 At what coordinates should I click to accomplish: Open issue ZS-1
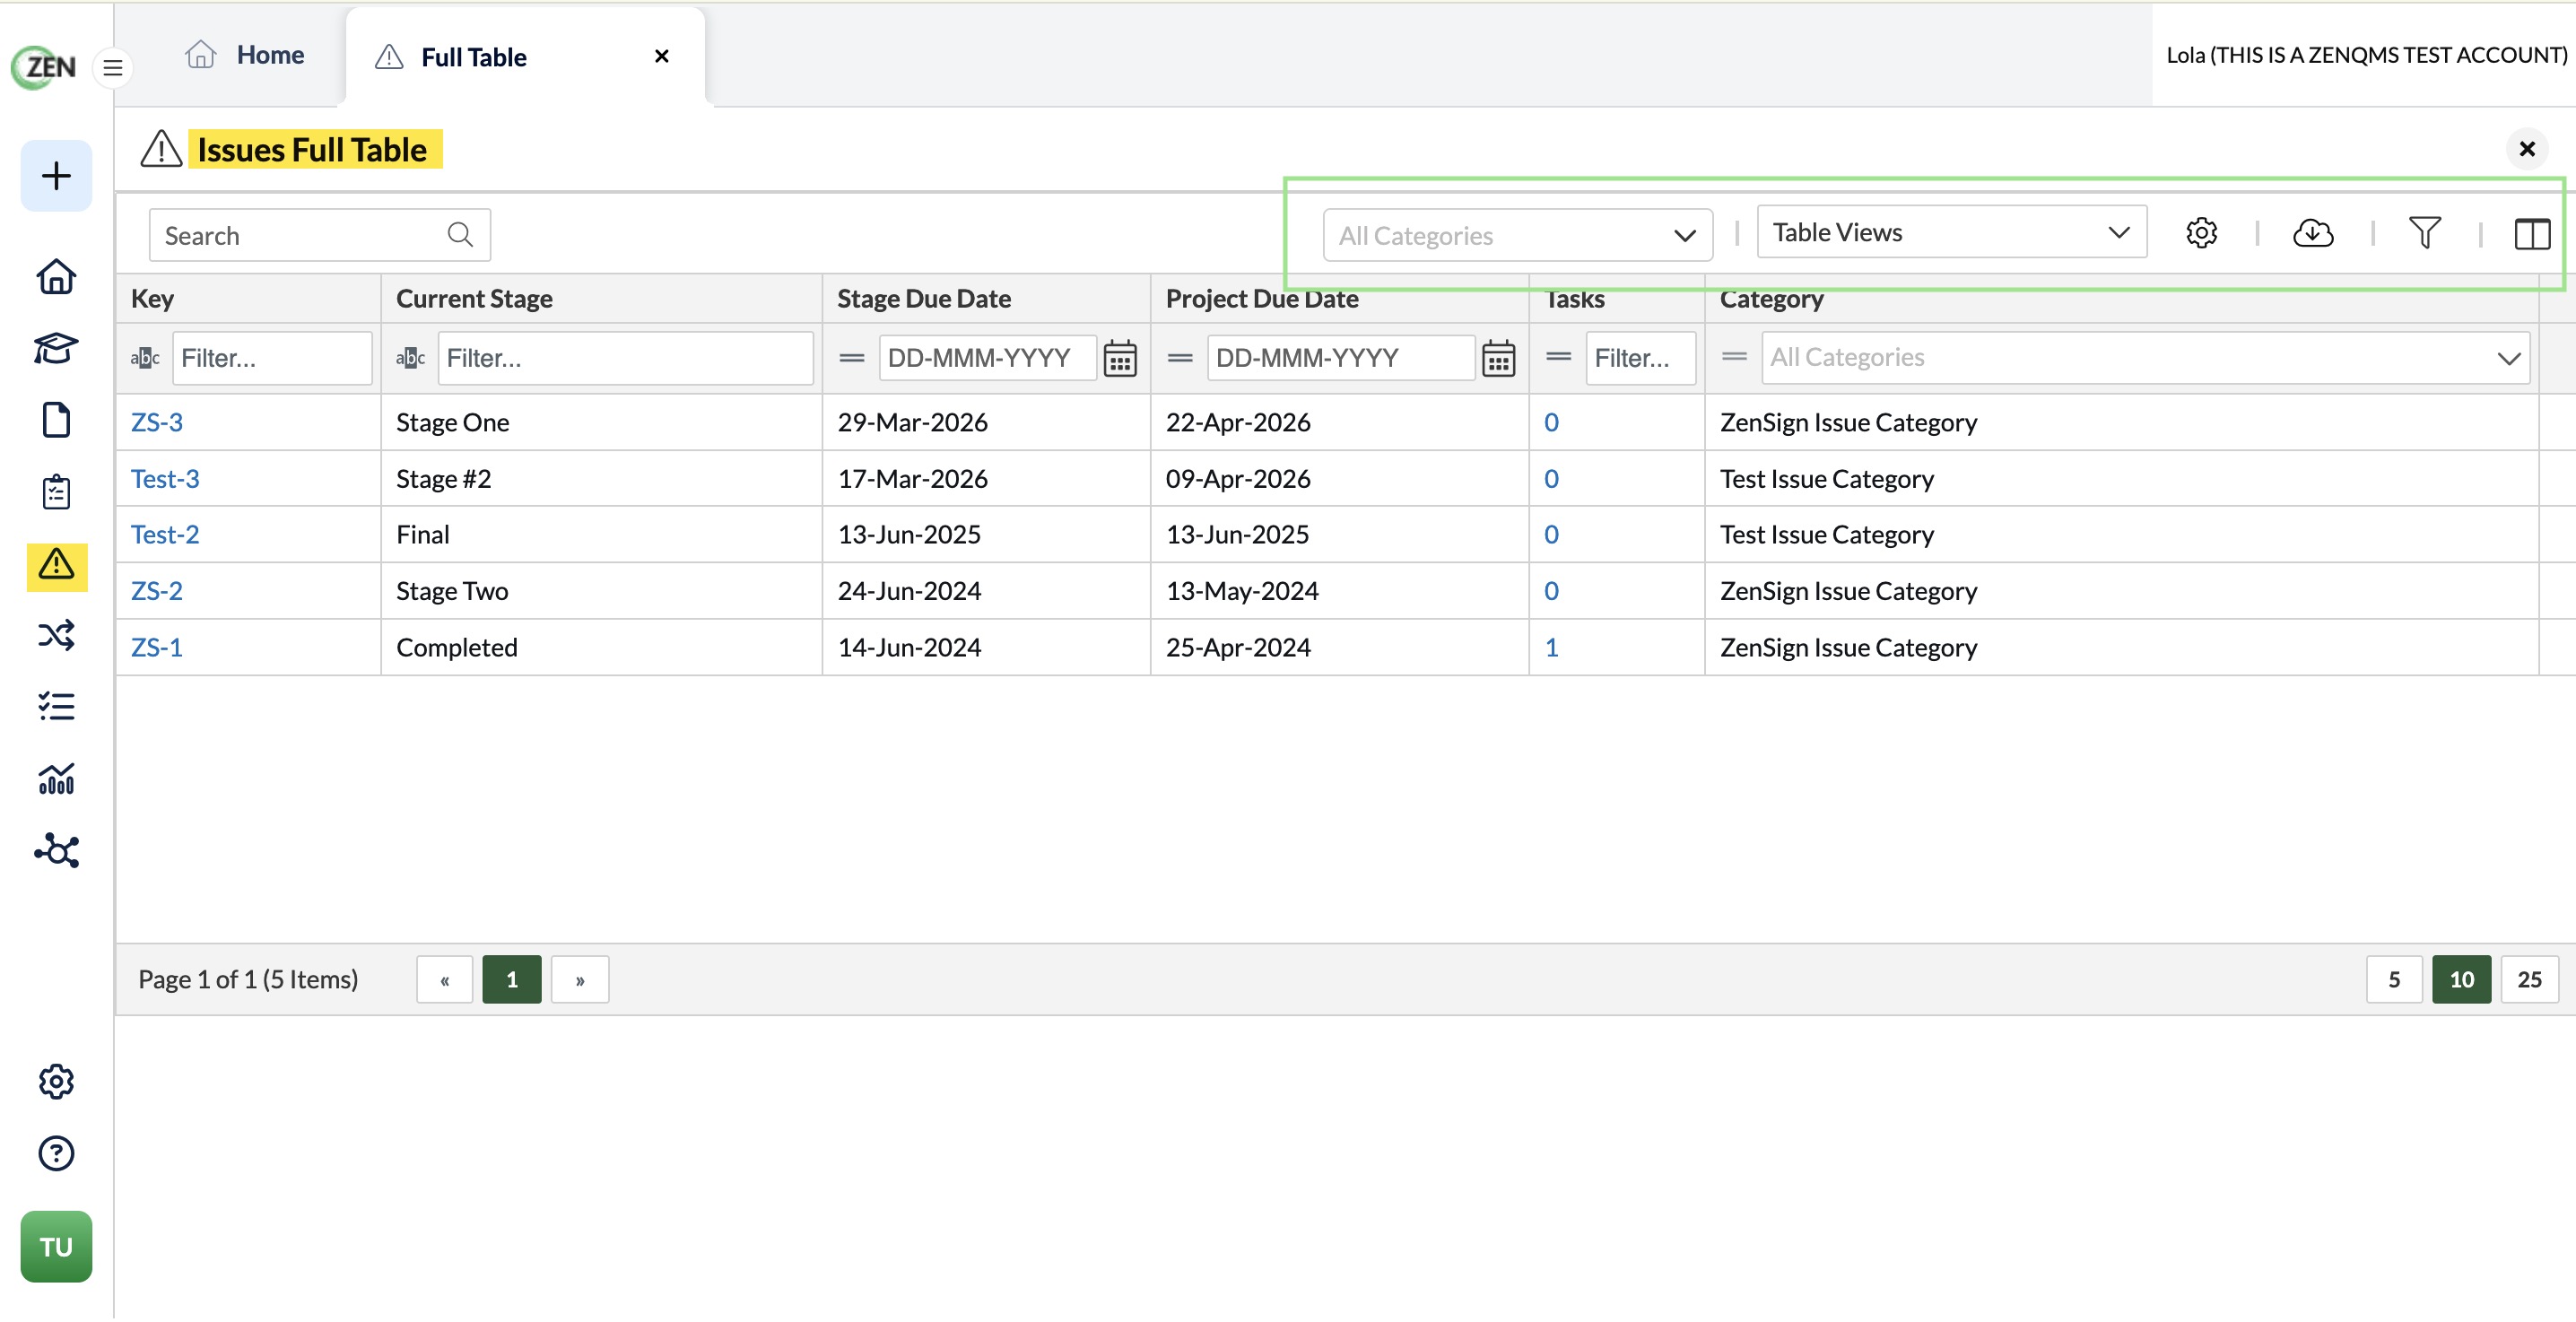[157, 648]
